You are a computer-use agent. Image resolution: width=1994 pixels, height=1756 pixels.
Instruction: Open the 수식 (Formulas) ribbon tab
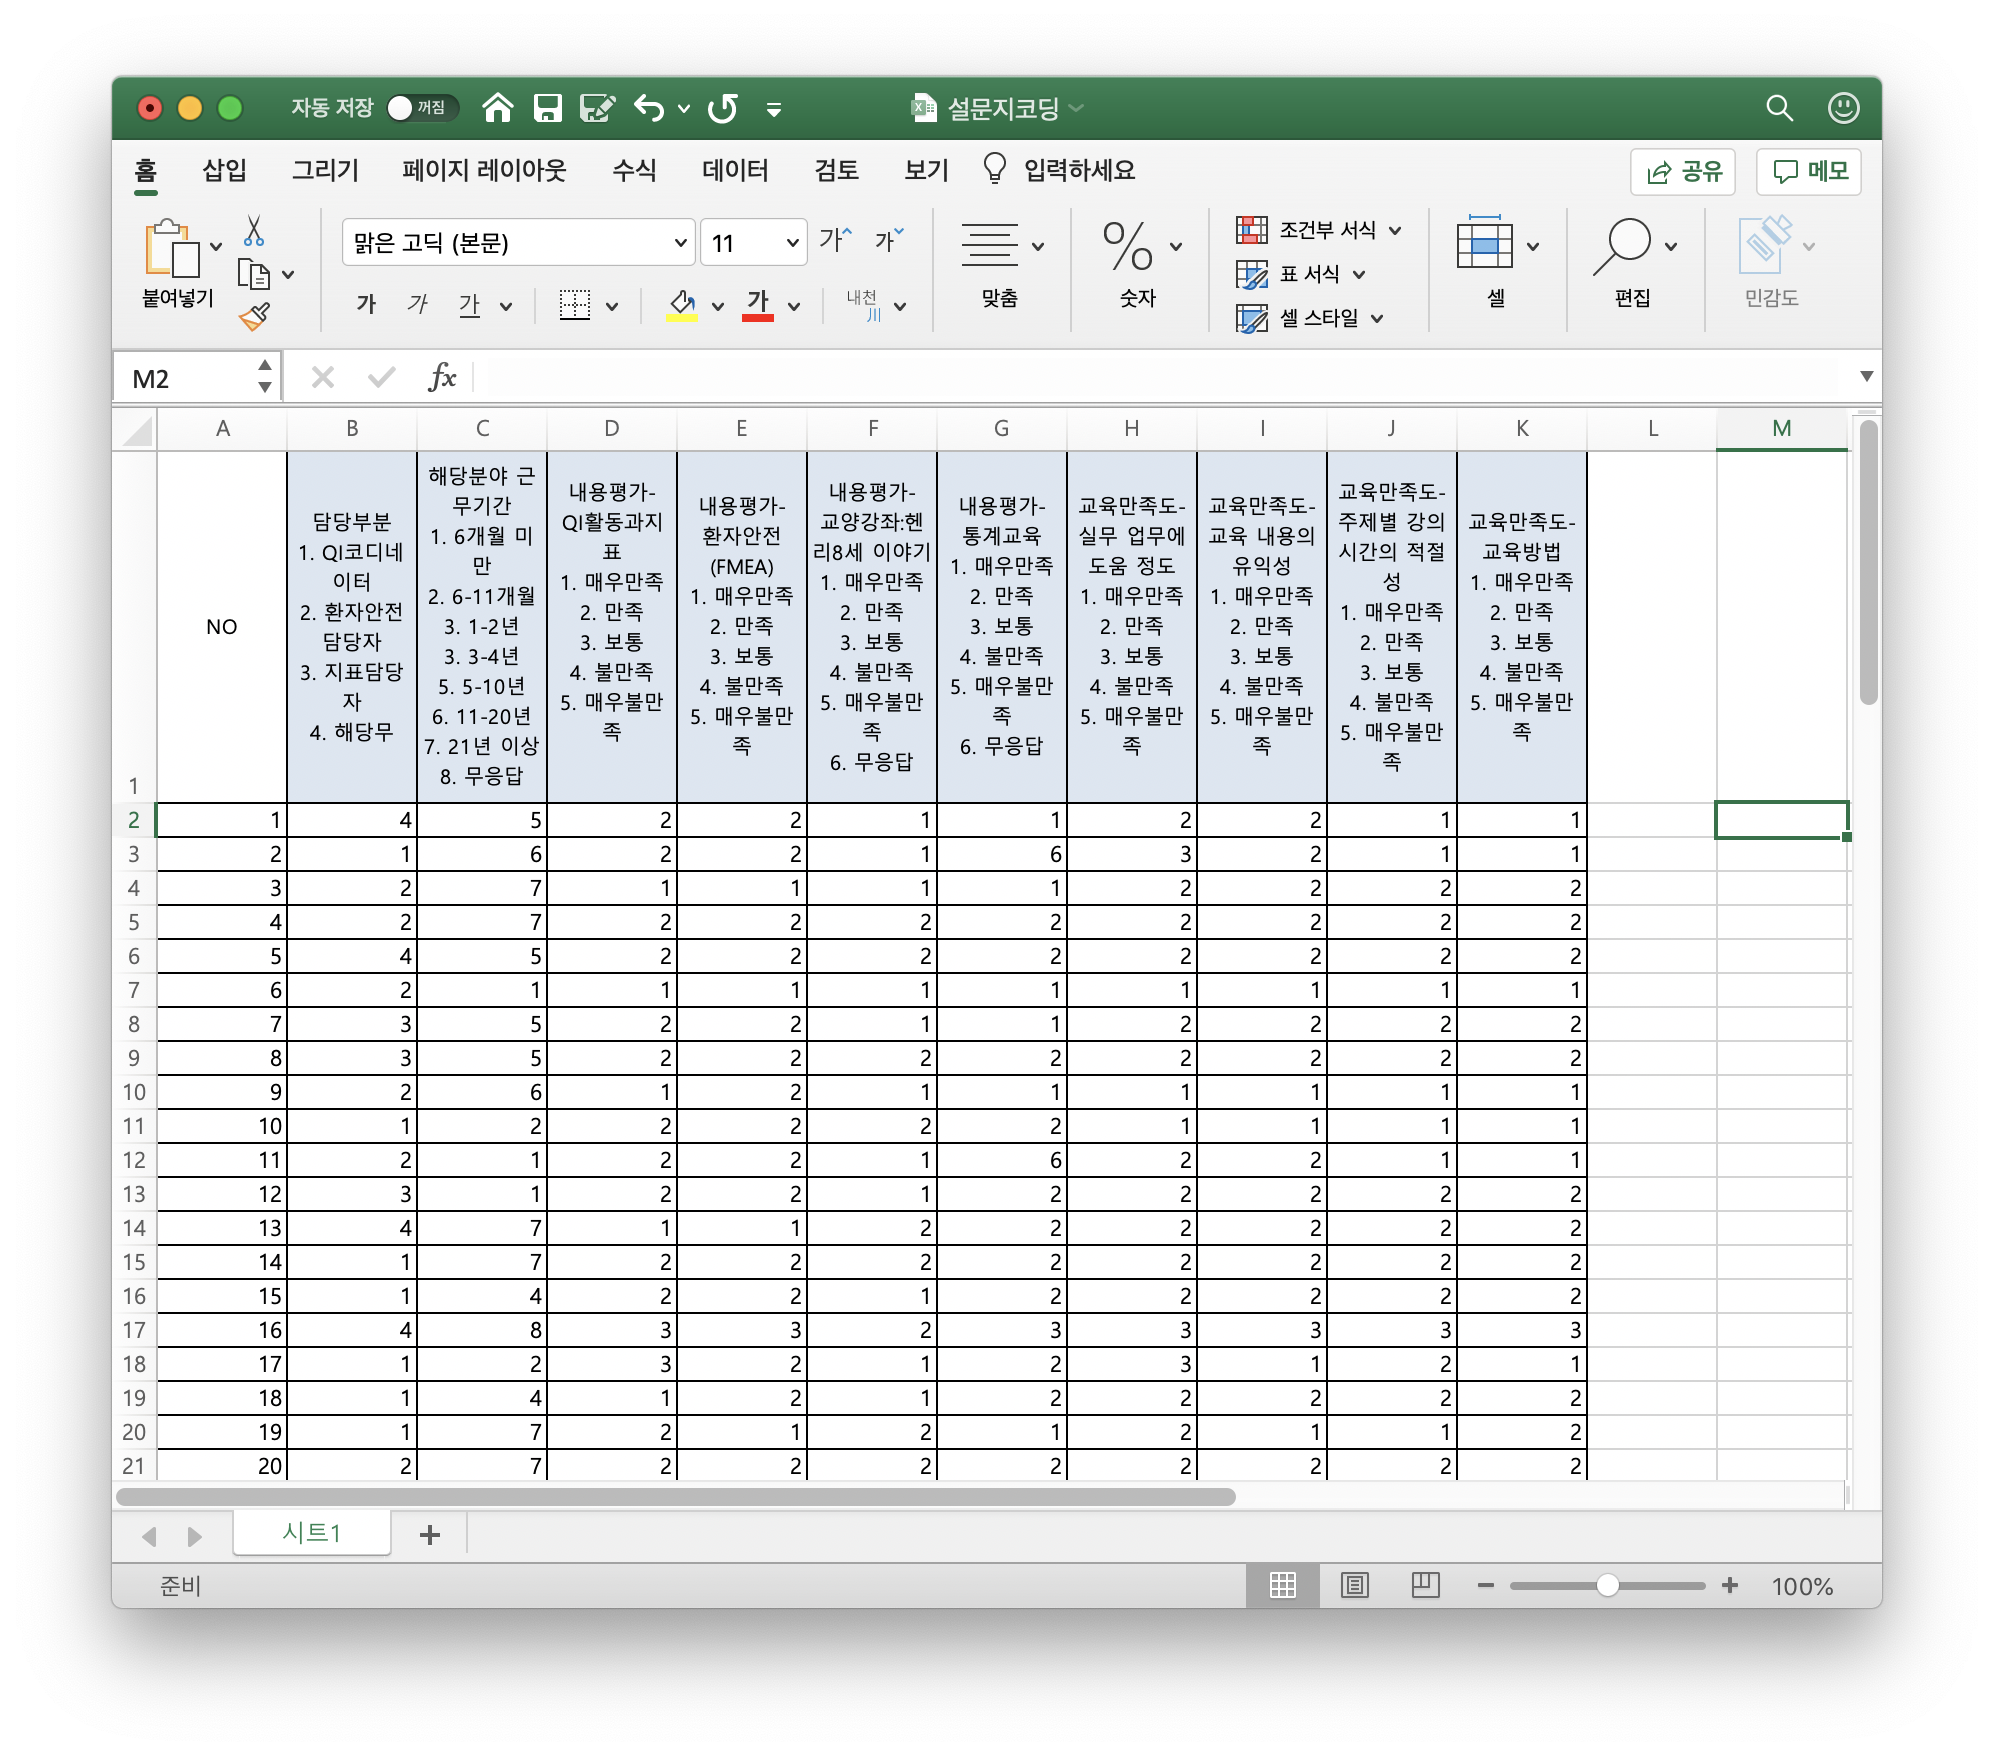tap(634, 170)
